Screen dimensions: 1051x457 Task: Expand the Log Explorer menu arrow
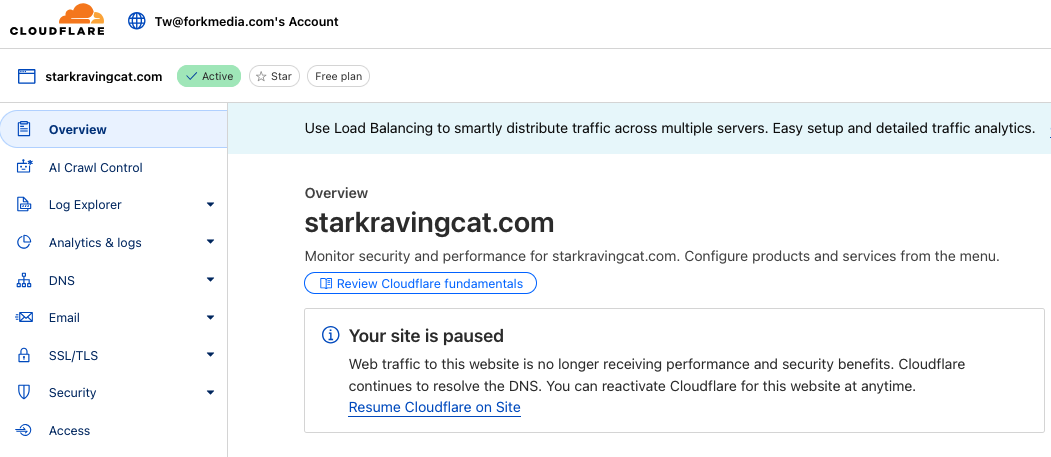pos(210,205)
